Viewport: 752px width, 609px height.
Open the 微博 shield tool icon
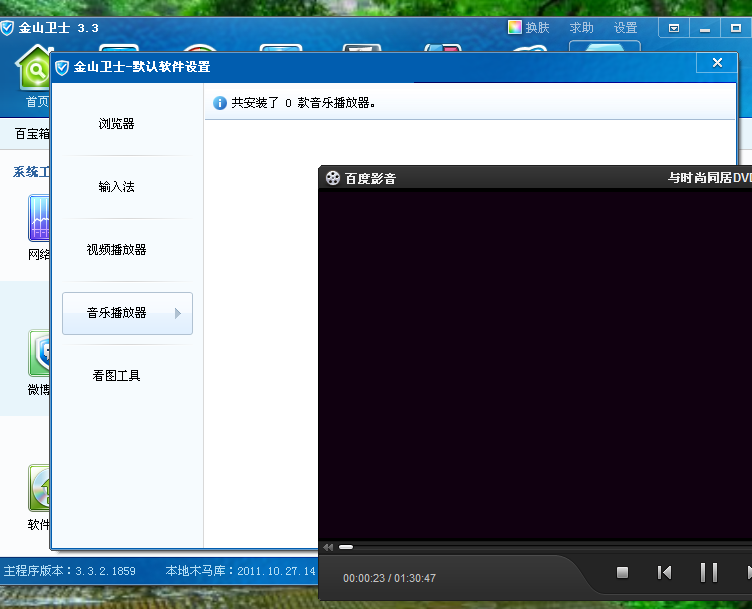[38, 353]
